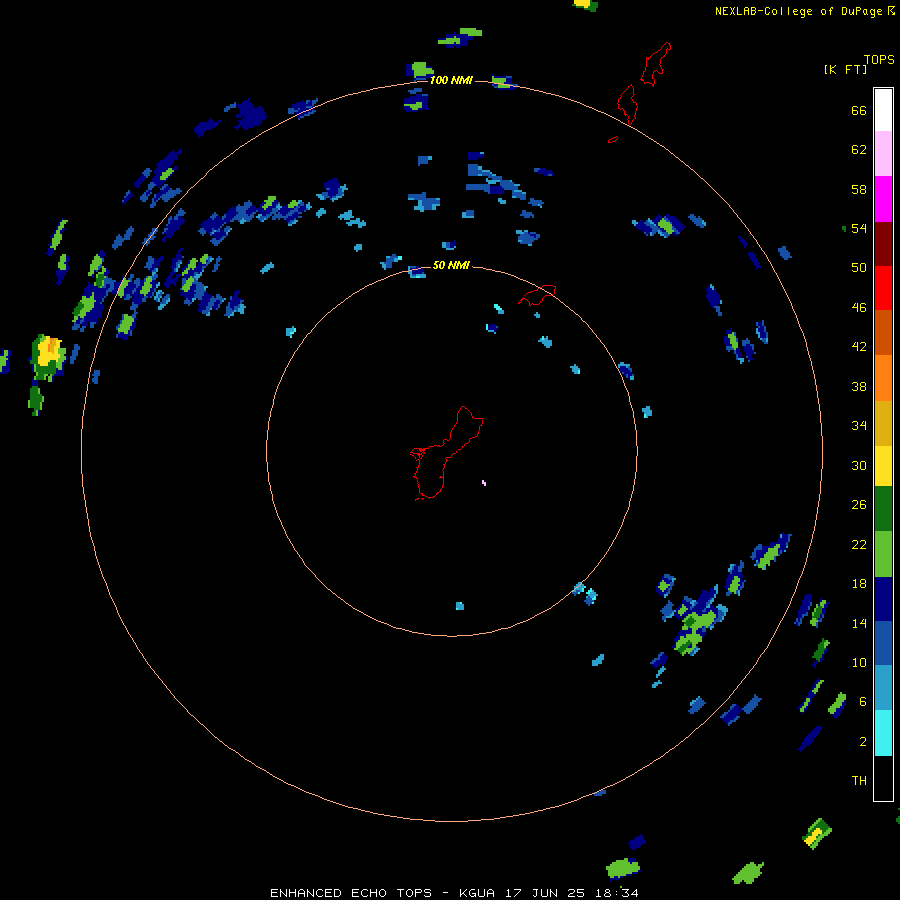Click legend value "26"
The width and height of the screenshot is (900, 900).
(859, 505)
